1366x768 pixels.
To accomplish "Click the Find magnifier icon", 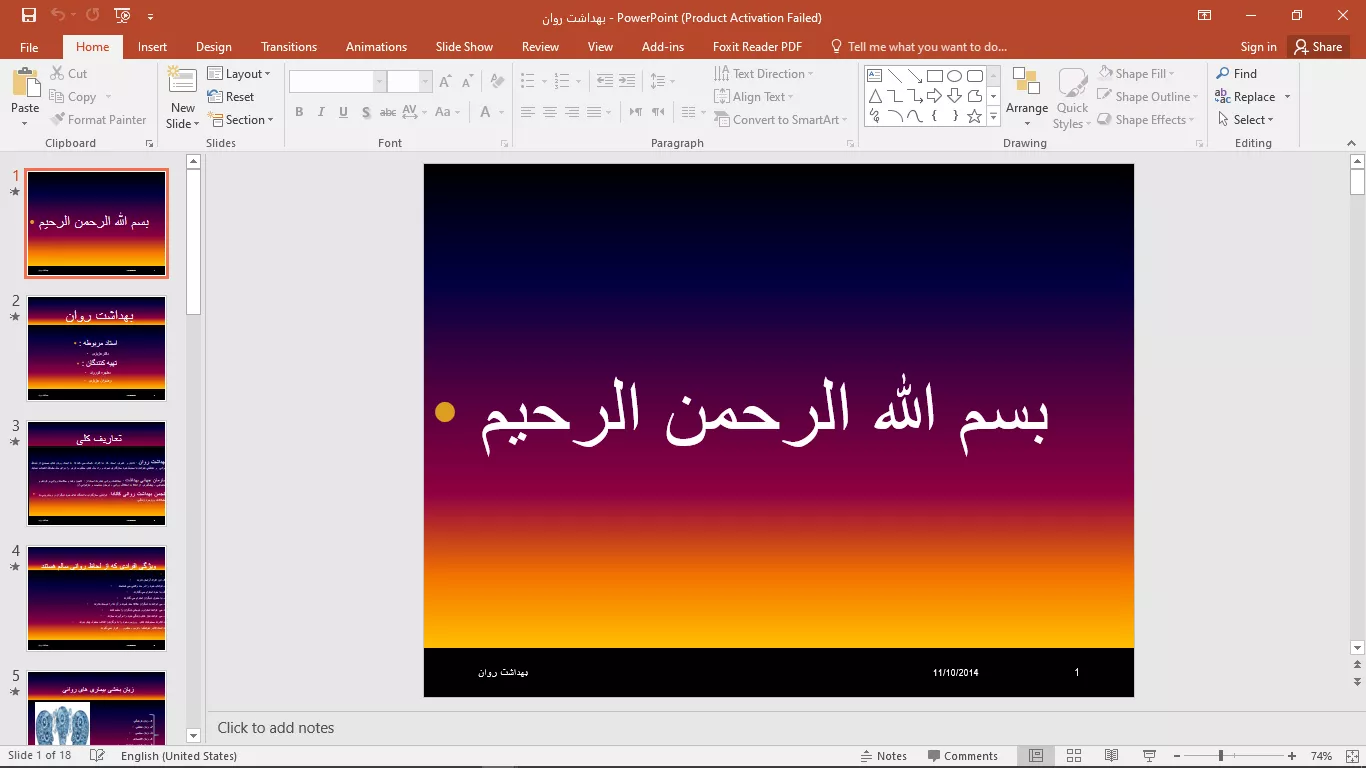I will (x=1223, y=74).
